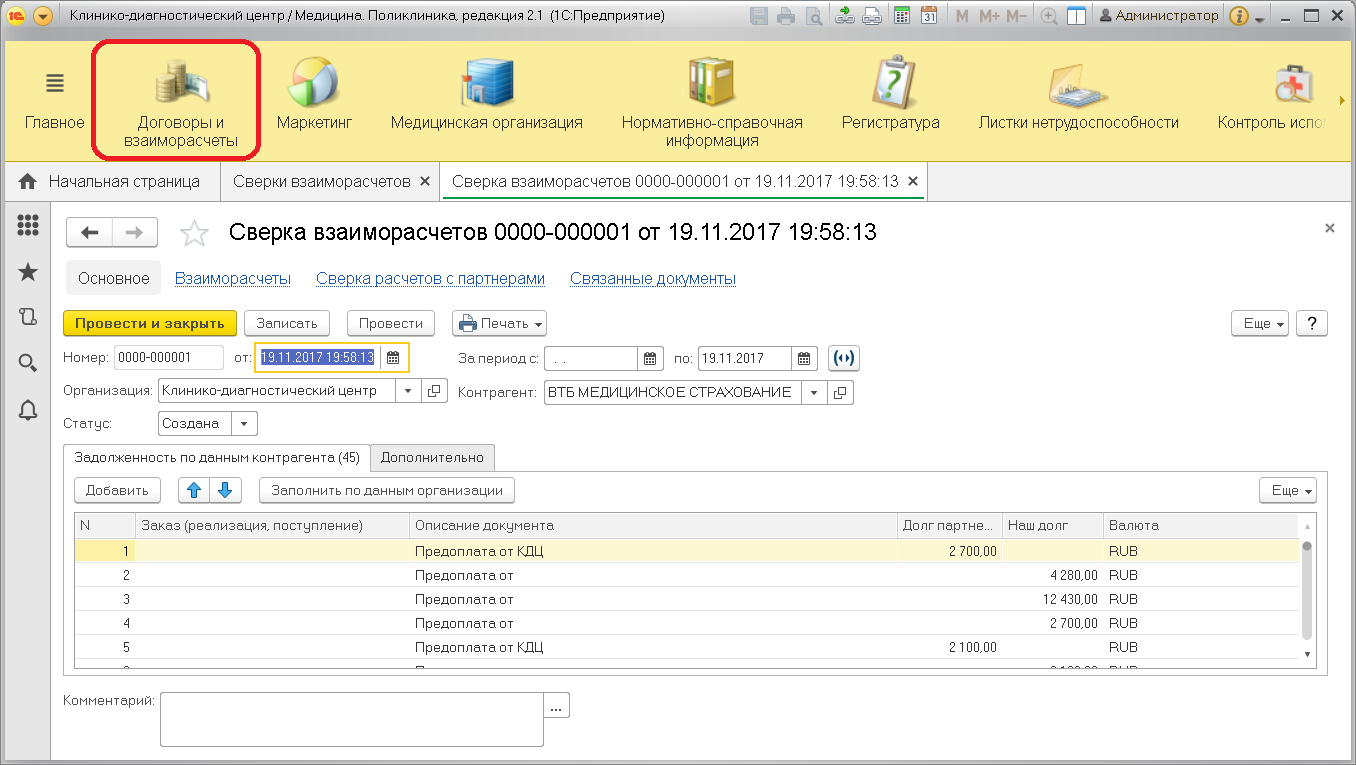1356x765 pixels.
Task: Click the printer icon in title bar
Action: coord(787,16)
